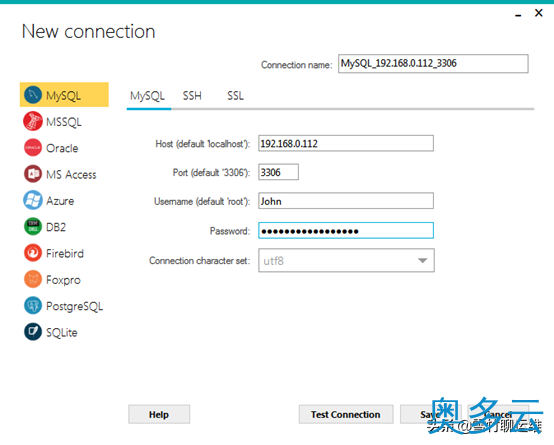This screenshot has height=445, width=554.
Task: Select the DB2 database icon
Action: (x=33, y=227)
